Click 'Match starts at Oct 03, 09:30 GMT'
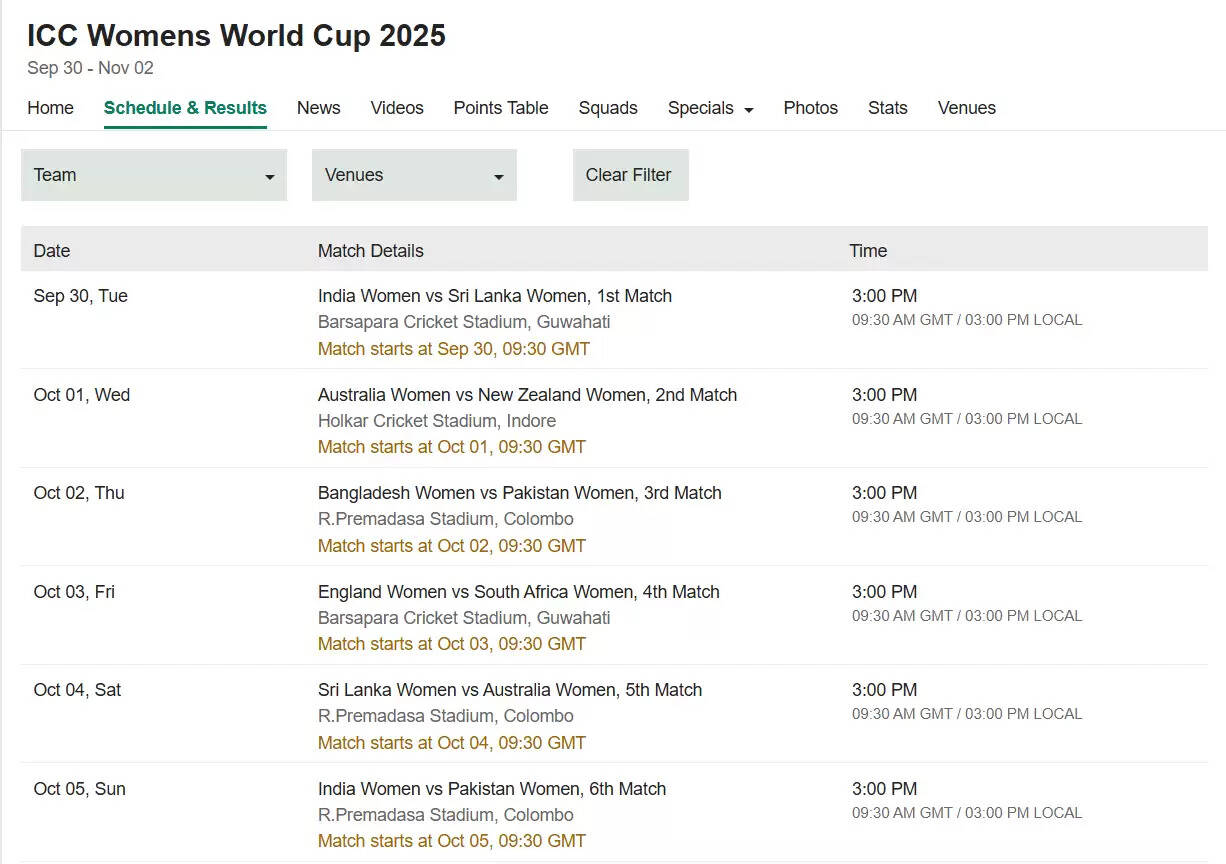This screenshot has width=1226, height=864. [x=452, y=644]
